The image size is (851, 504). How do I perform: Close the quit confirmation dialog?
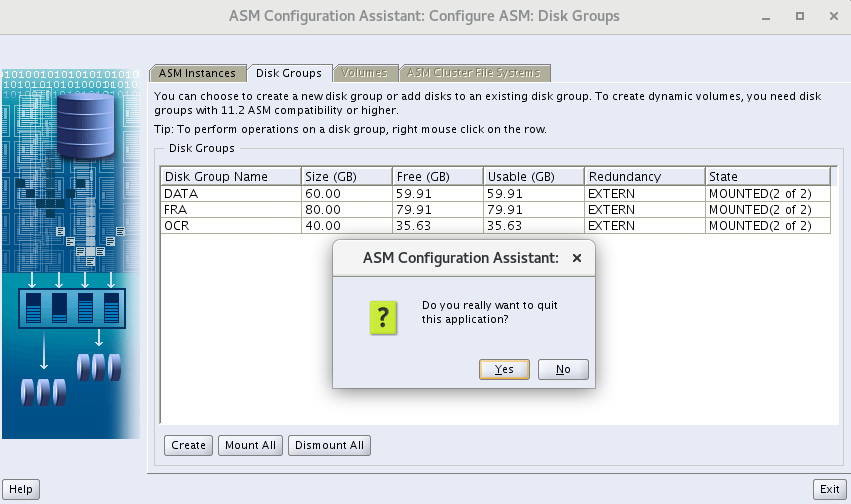(576, 258)
